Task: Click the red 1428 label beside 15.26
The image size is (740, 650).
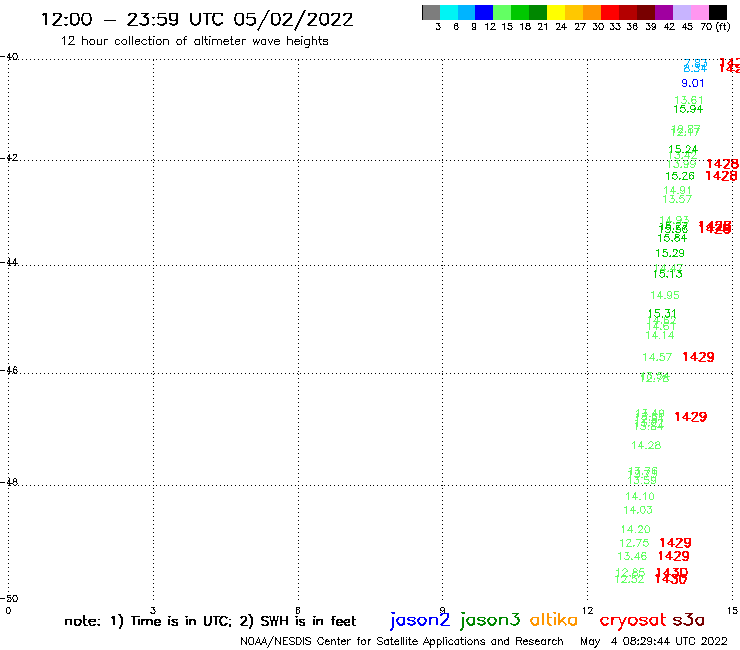Action: pyautogui.click(x=721, y=177)
